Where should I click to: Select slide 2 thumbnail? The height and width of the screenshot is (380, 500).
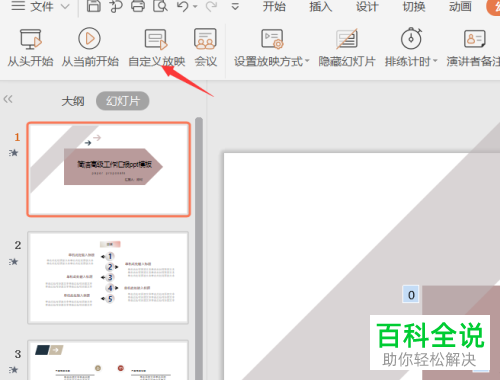108,278
